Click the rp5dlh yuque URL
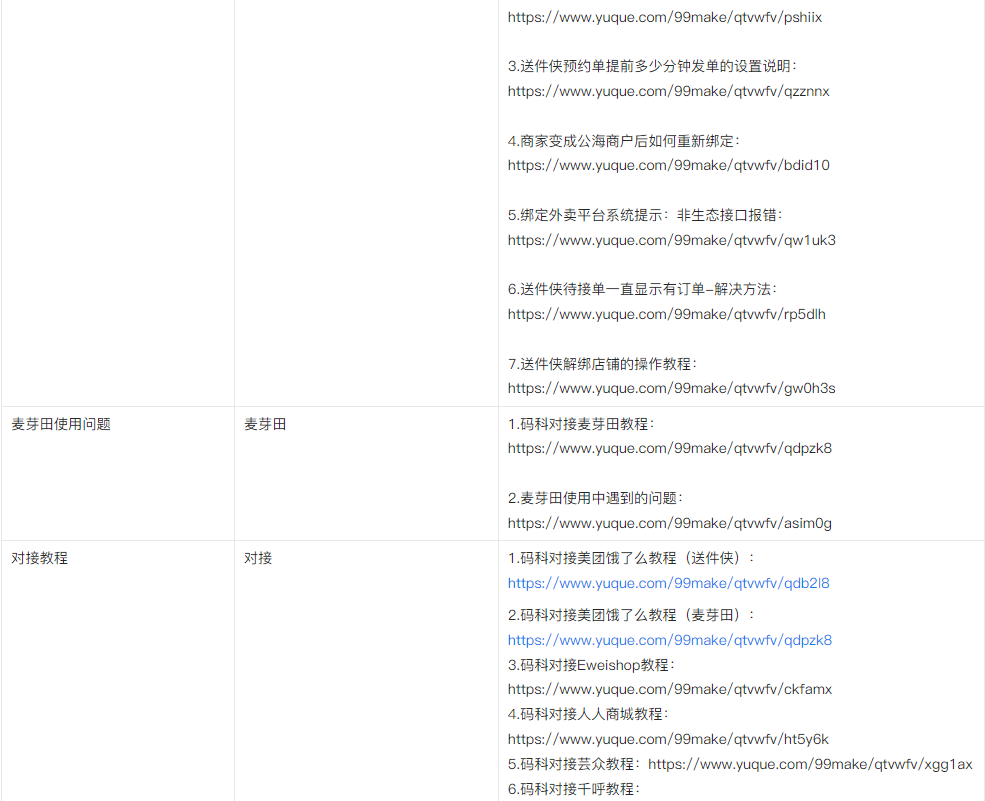This screenshot has height=801, width=985. (x=667, y=314)
